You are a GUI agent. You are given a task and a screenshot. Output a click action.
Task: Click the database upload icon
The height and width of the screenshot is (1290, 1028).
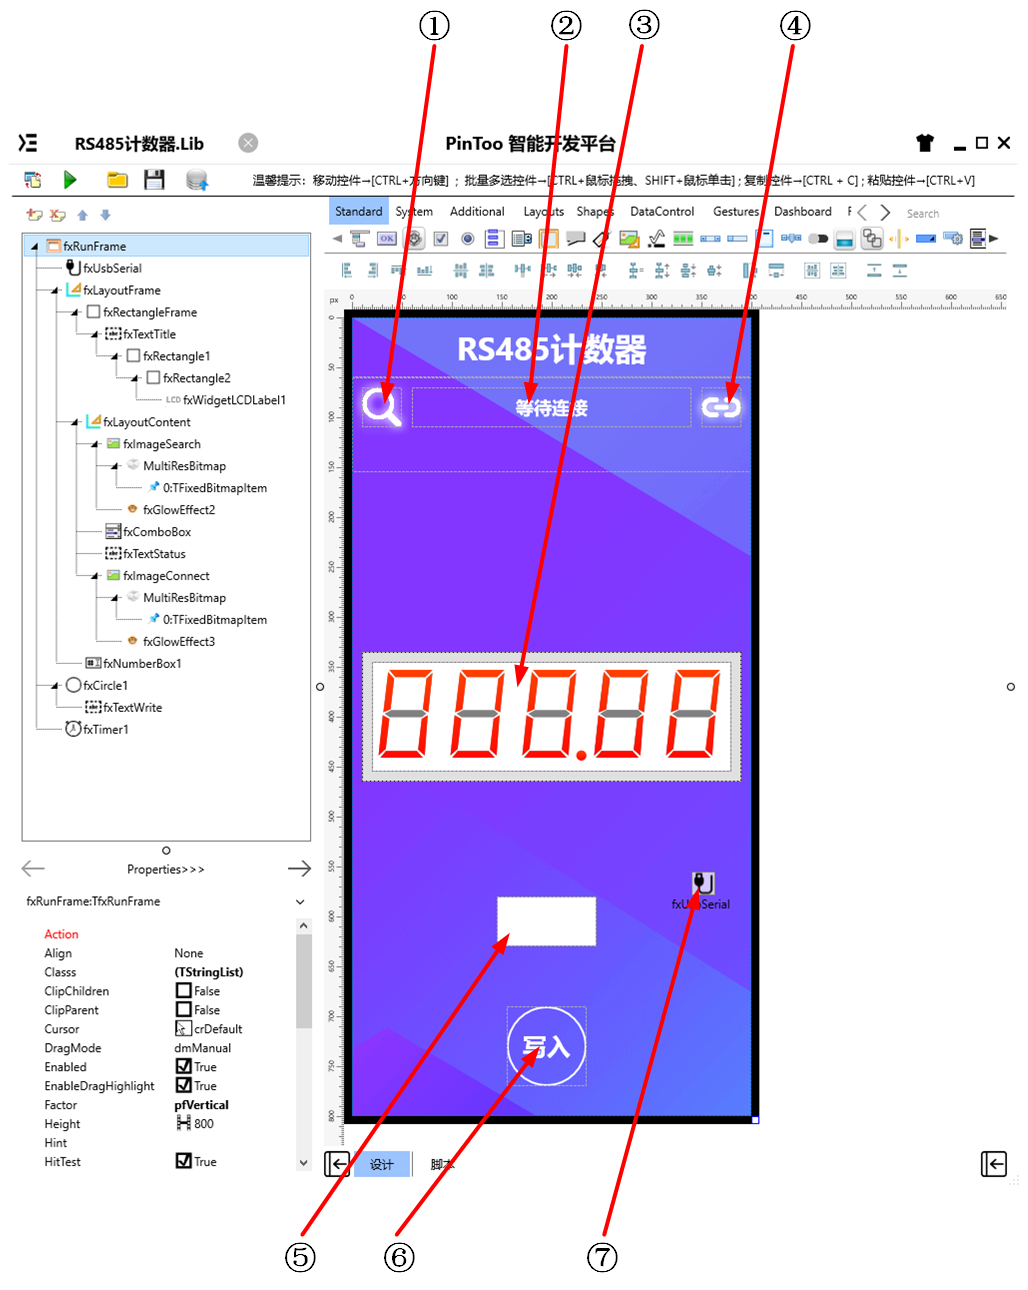197,180
